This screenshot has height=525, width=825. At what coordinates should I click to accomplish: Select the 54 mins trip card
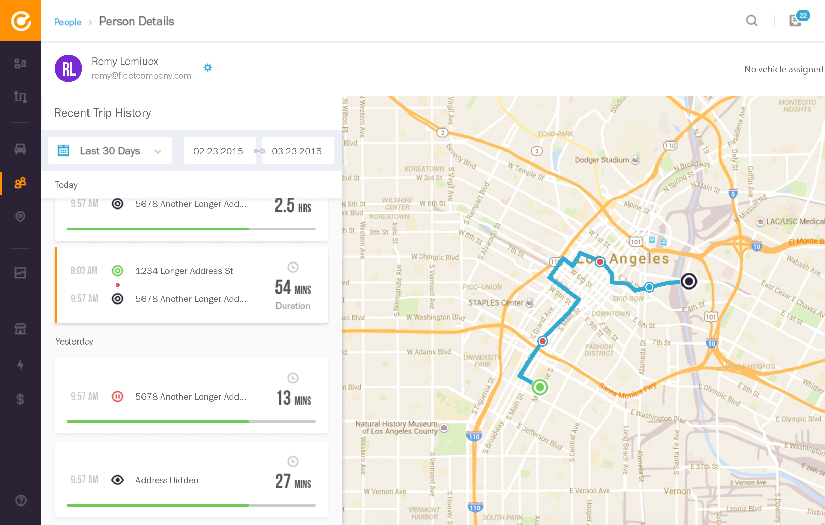(191, 285)
